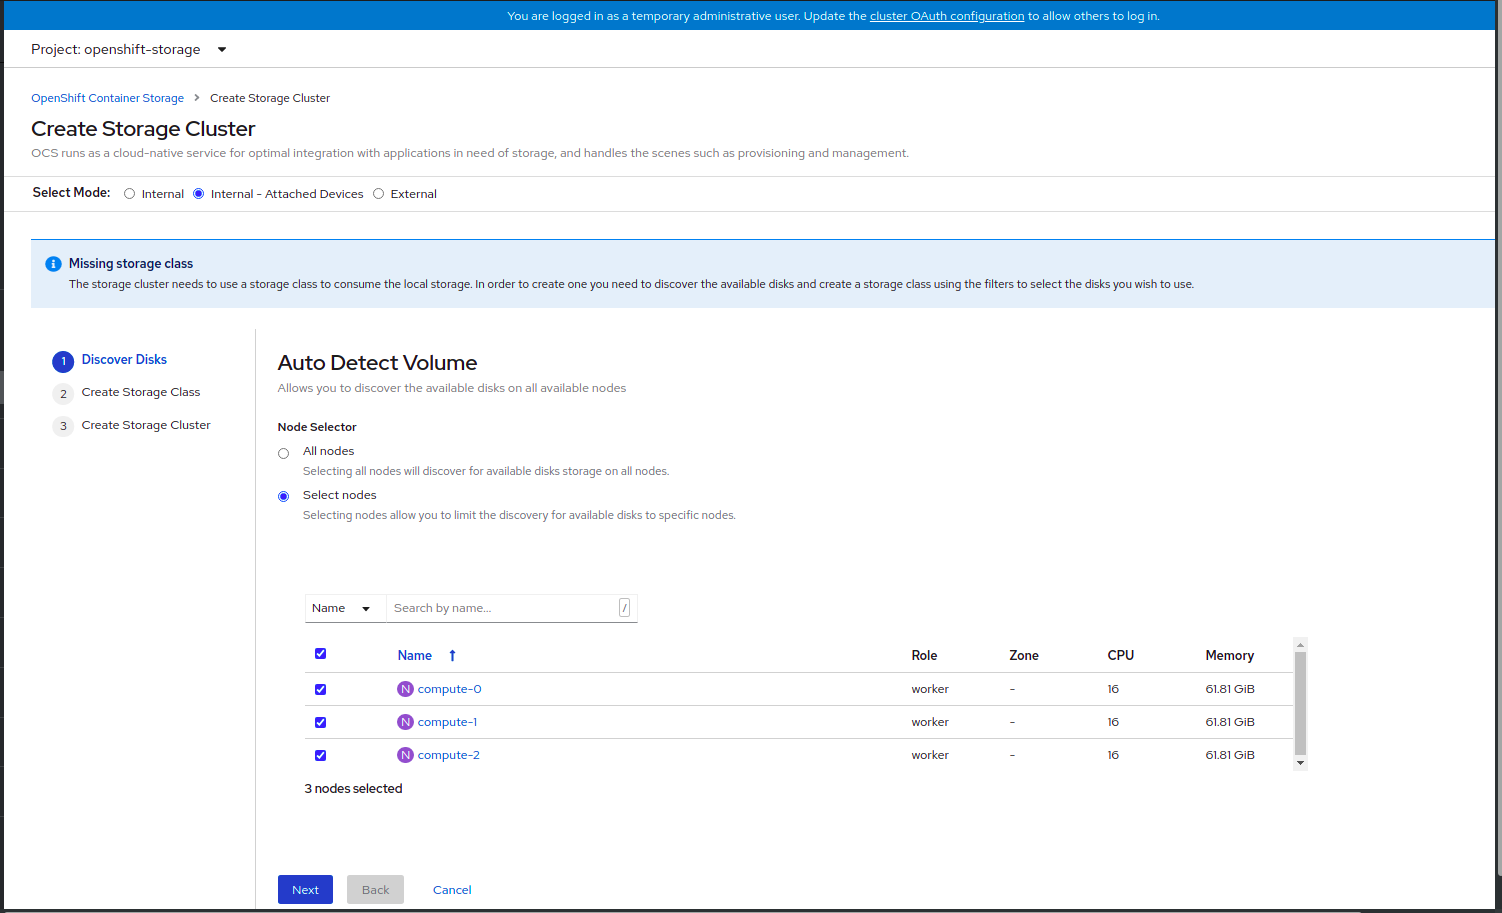Open the cluster OAuth configuration link

pyautogui.click(x=947, y=16)
